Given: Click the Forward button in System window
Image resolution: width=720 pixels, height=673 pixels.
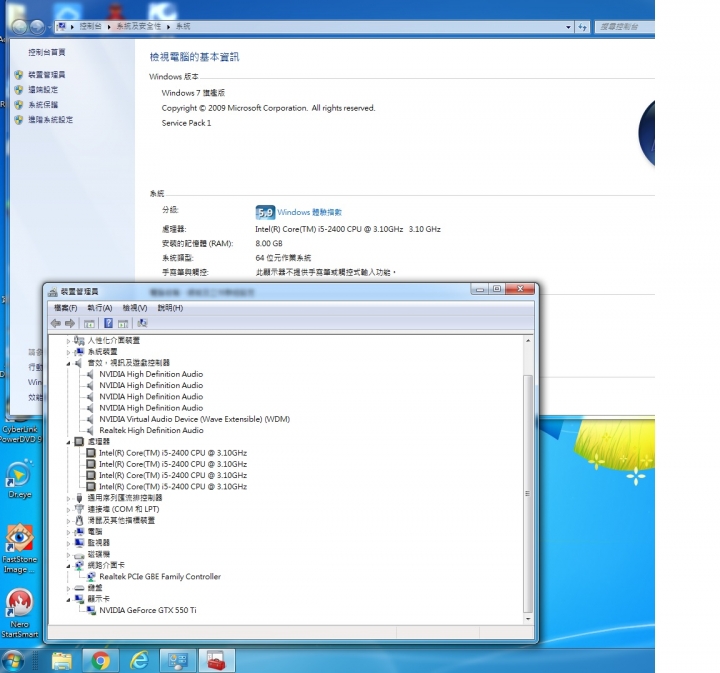Looking at the screenshot, I should tap(38, 27).
